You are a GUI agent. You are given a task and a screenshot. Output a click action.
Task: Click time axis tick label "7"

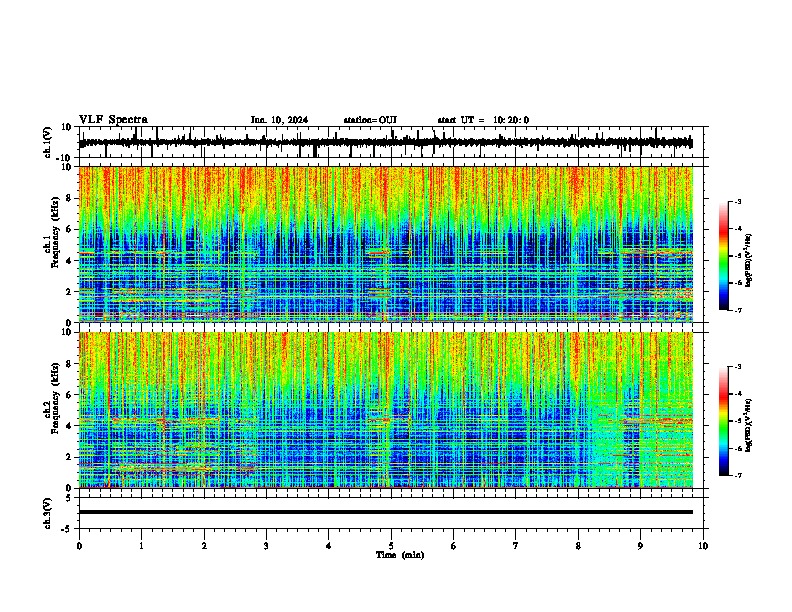(x=516, y=546)
